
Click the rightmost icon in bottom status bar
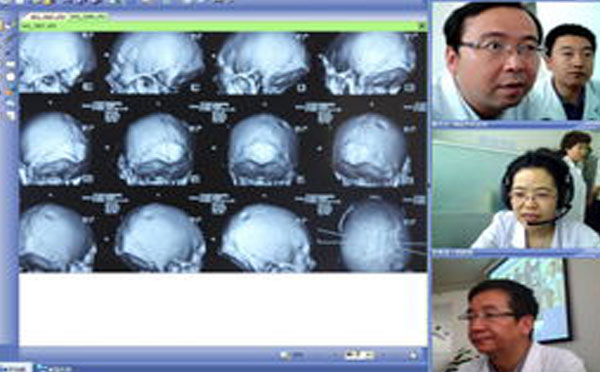(413, 355)
